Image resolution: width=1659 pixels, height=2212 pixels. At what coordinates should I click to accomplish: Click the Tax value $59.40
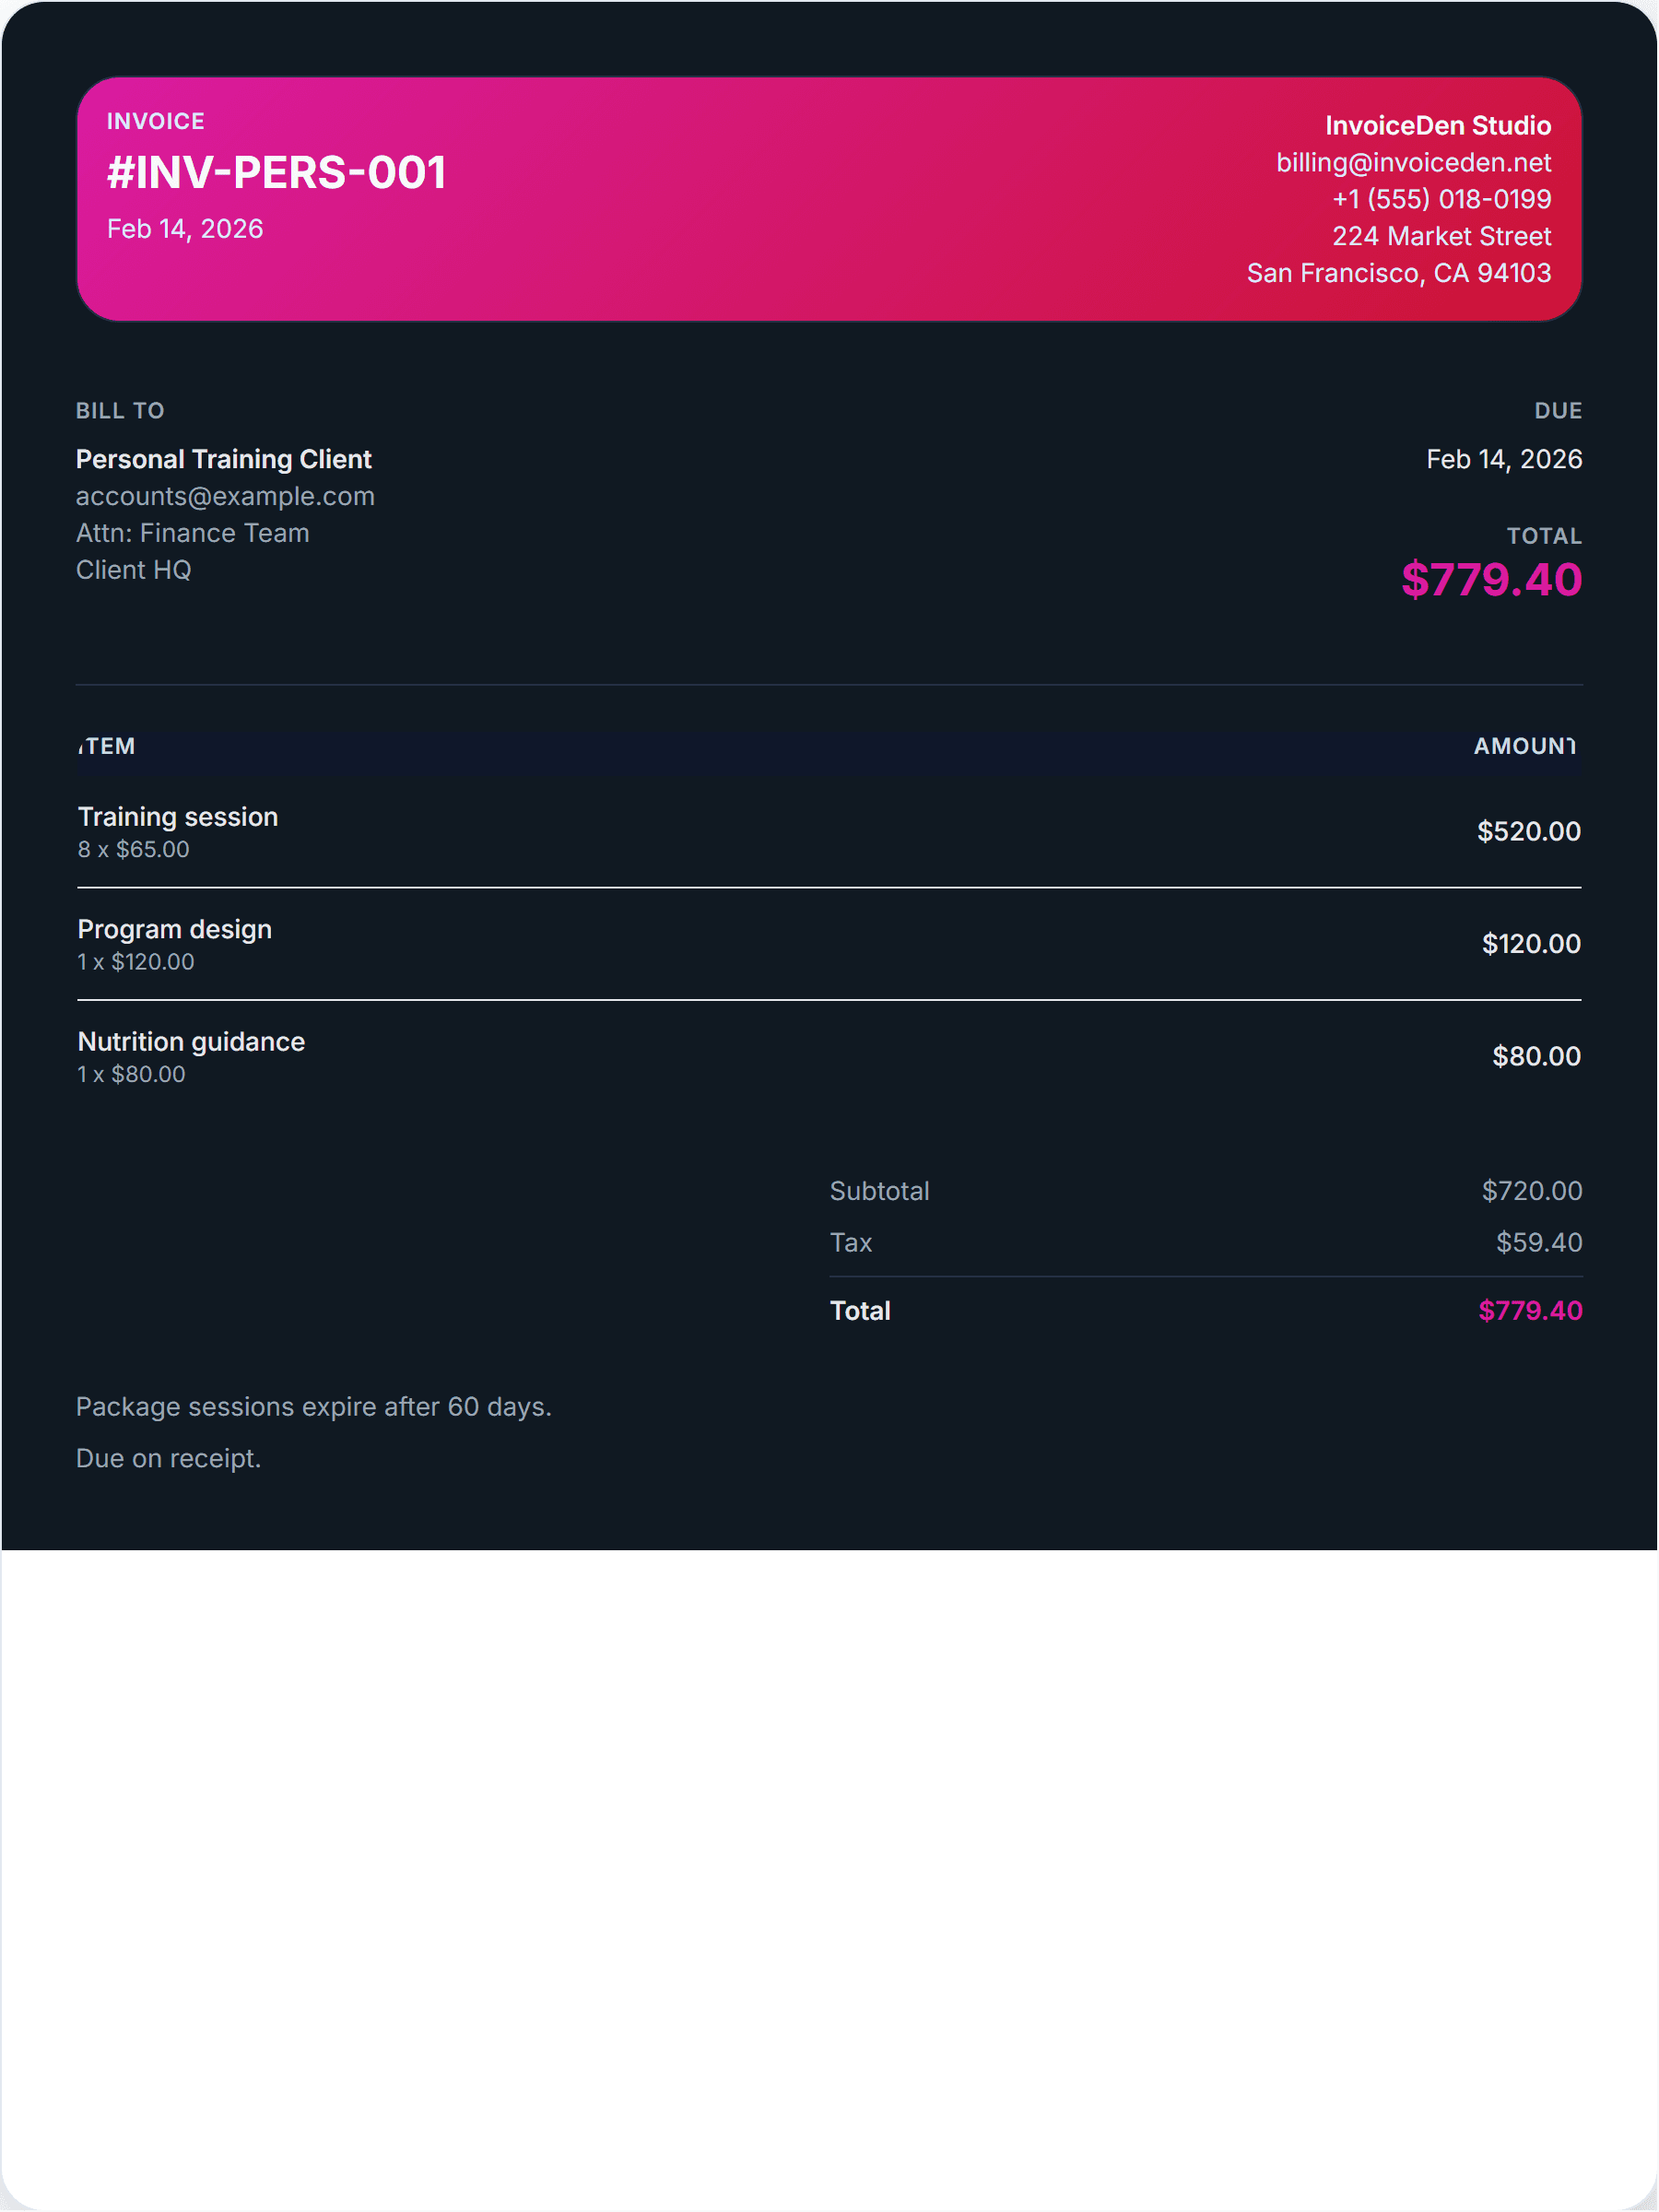pyautogui.click(x=1538, y=1242)
